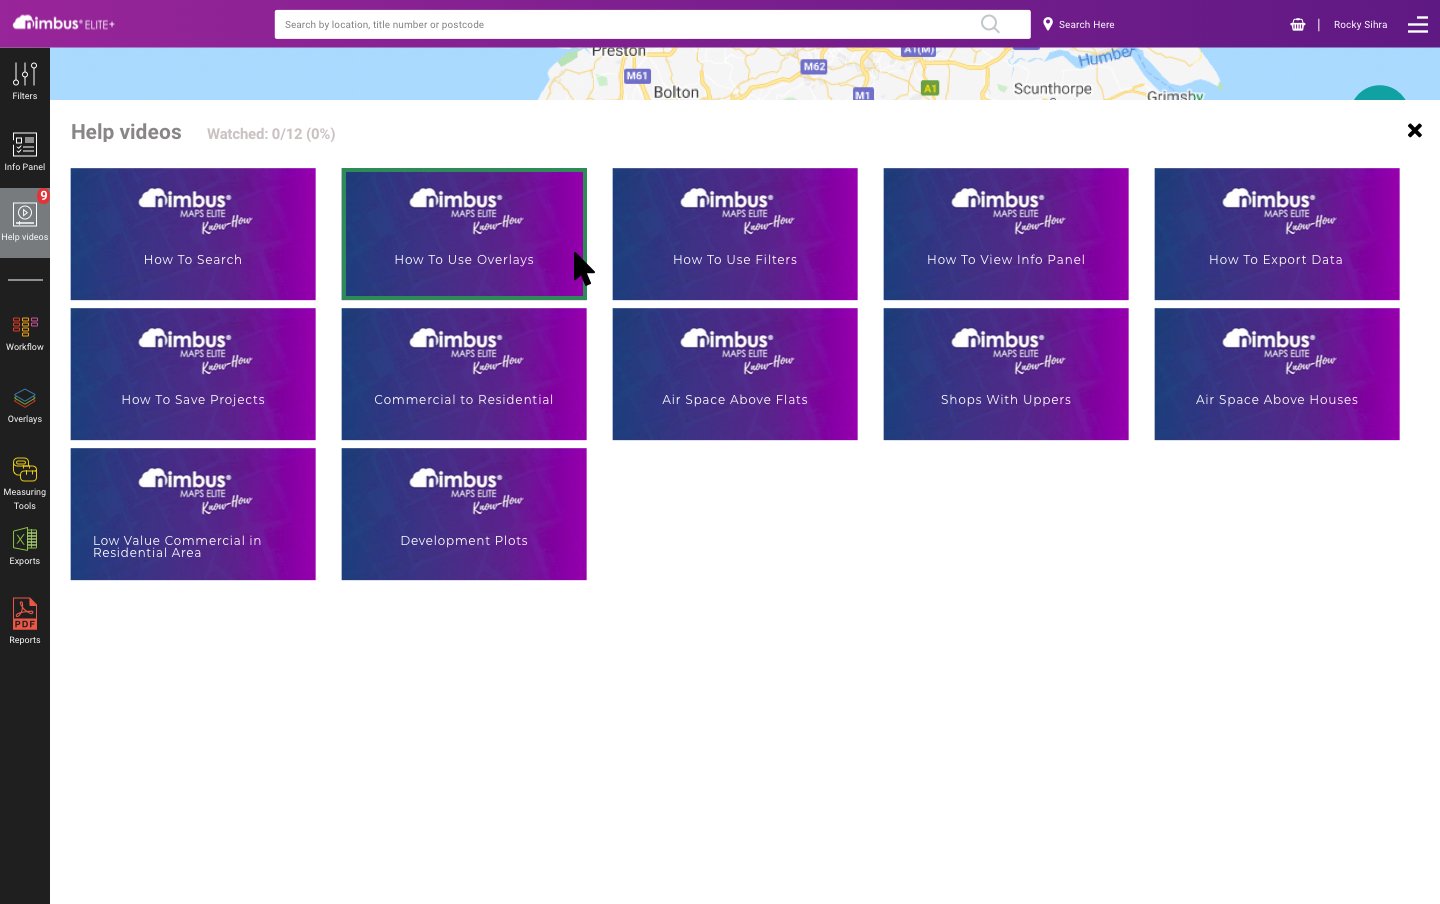Viewport: 1440px width, 904px height.
Task: Play the How To Save Projects video
Action: click(x=193, y=374)
